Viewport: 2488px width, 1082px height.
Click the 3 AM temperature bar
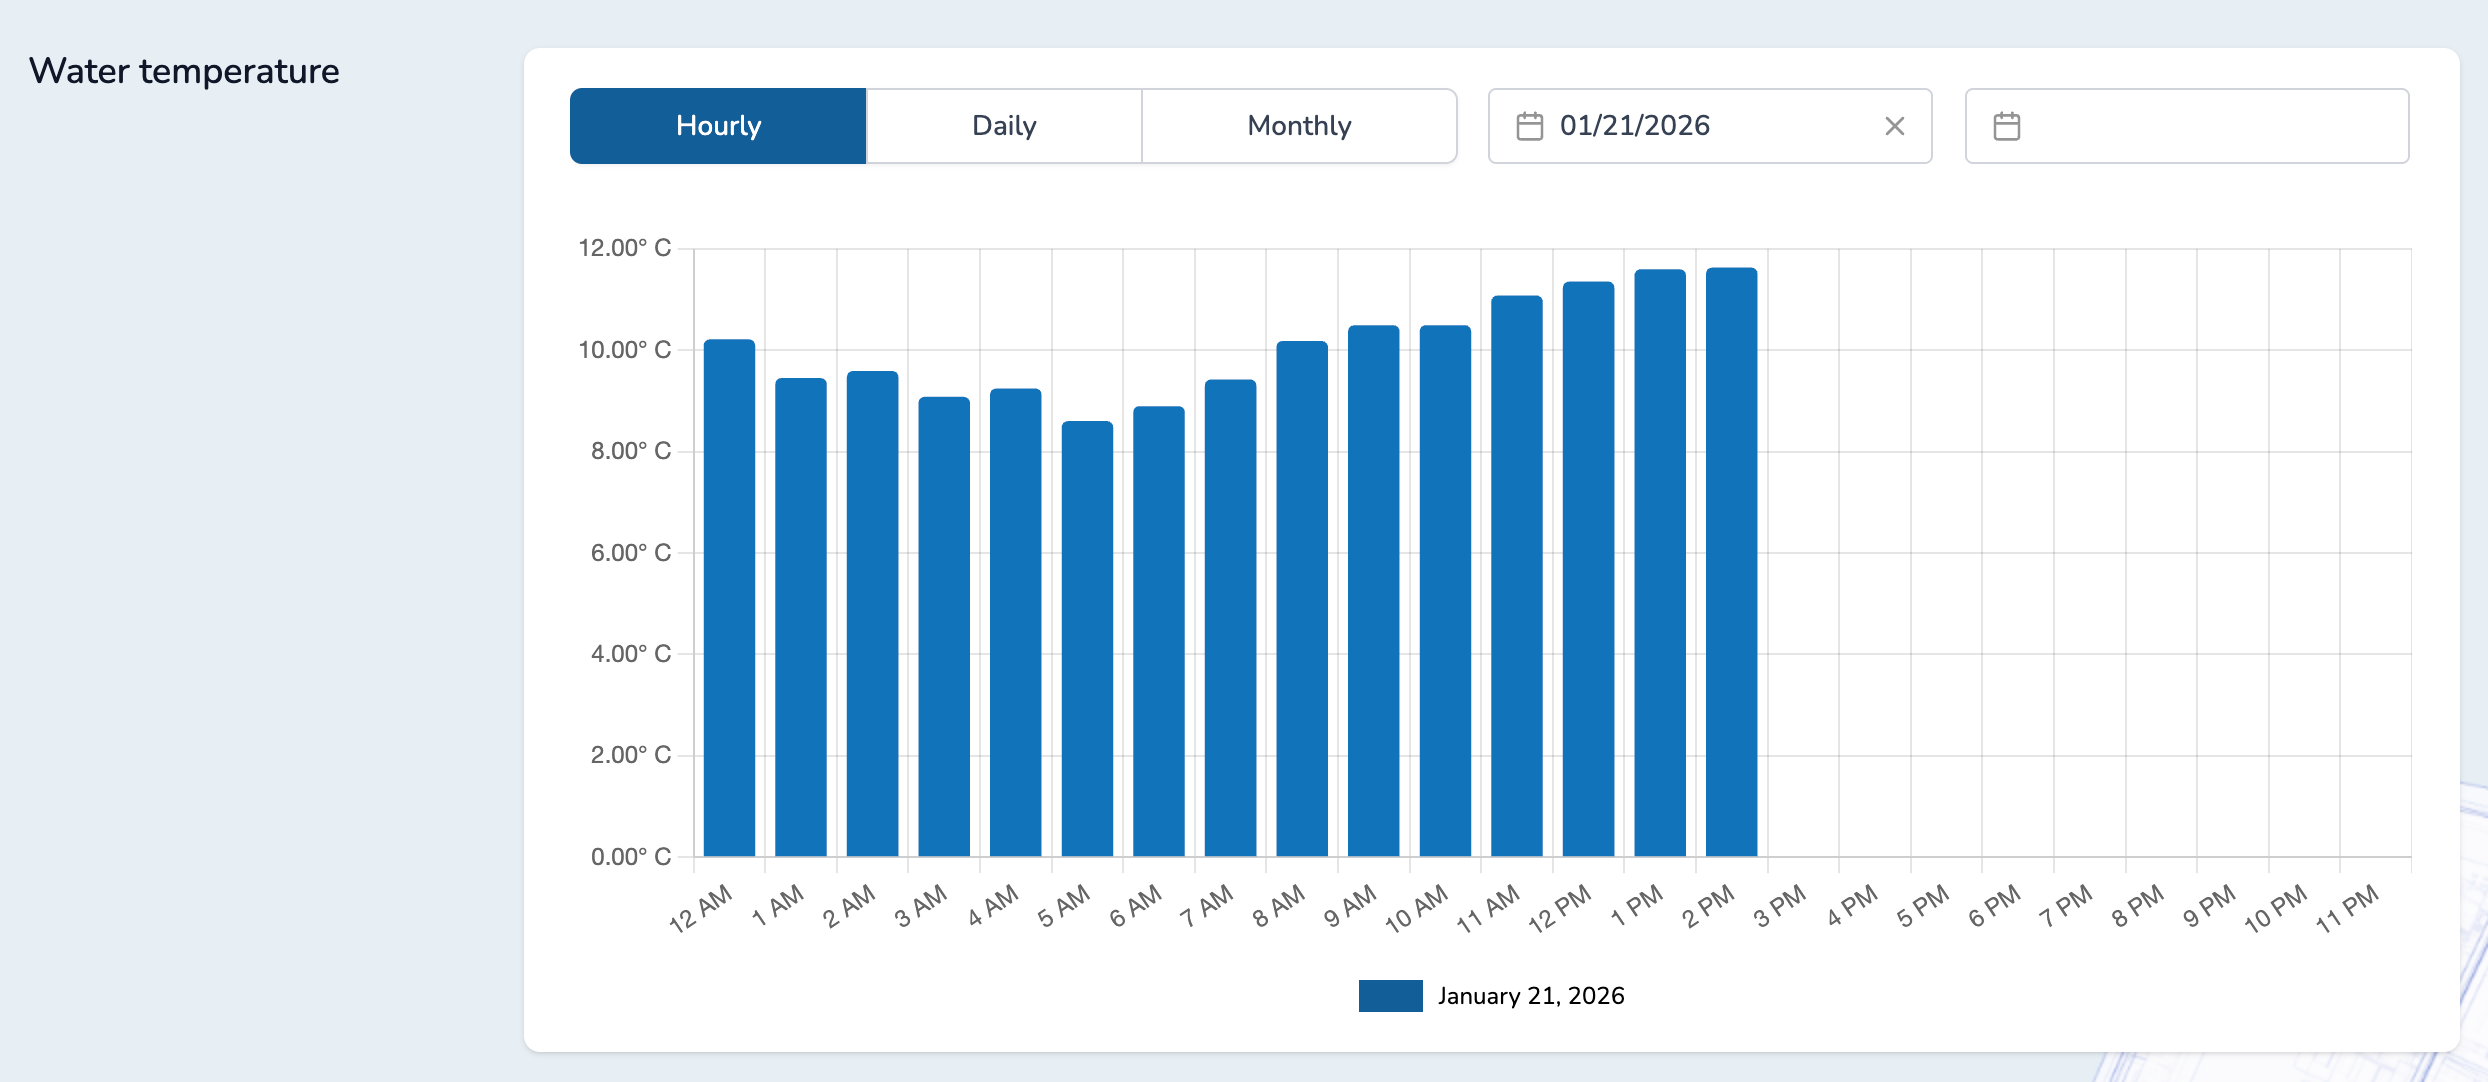[x=944, y=625]
